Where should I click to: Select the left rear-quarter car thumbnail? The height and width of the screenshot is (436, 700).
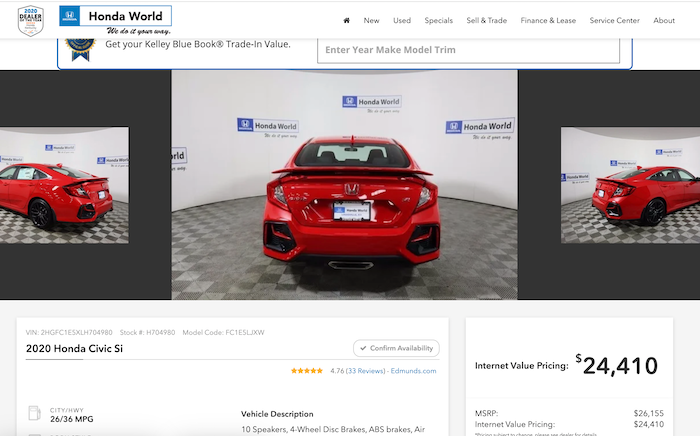click(64, 185)
